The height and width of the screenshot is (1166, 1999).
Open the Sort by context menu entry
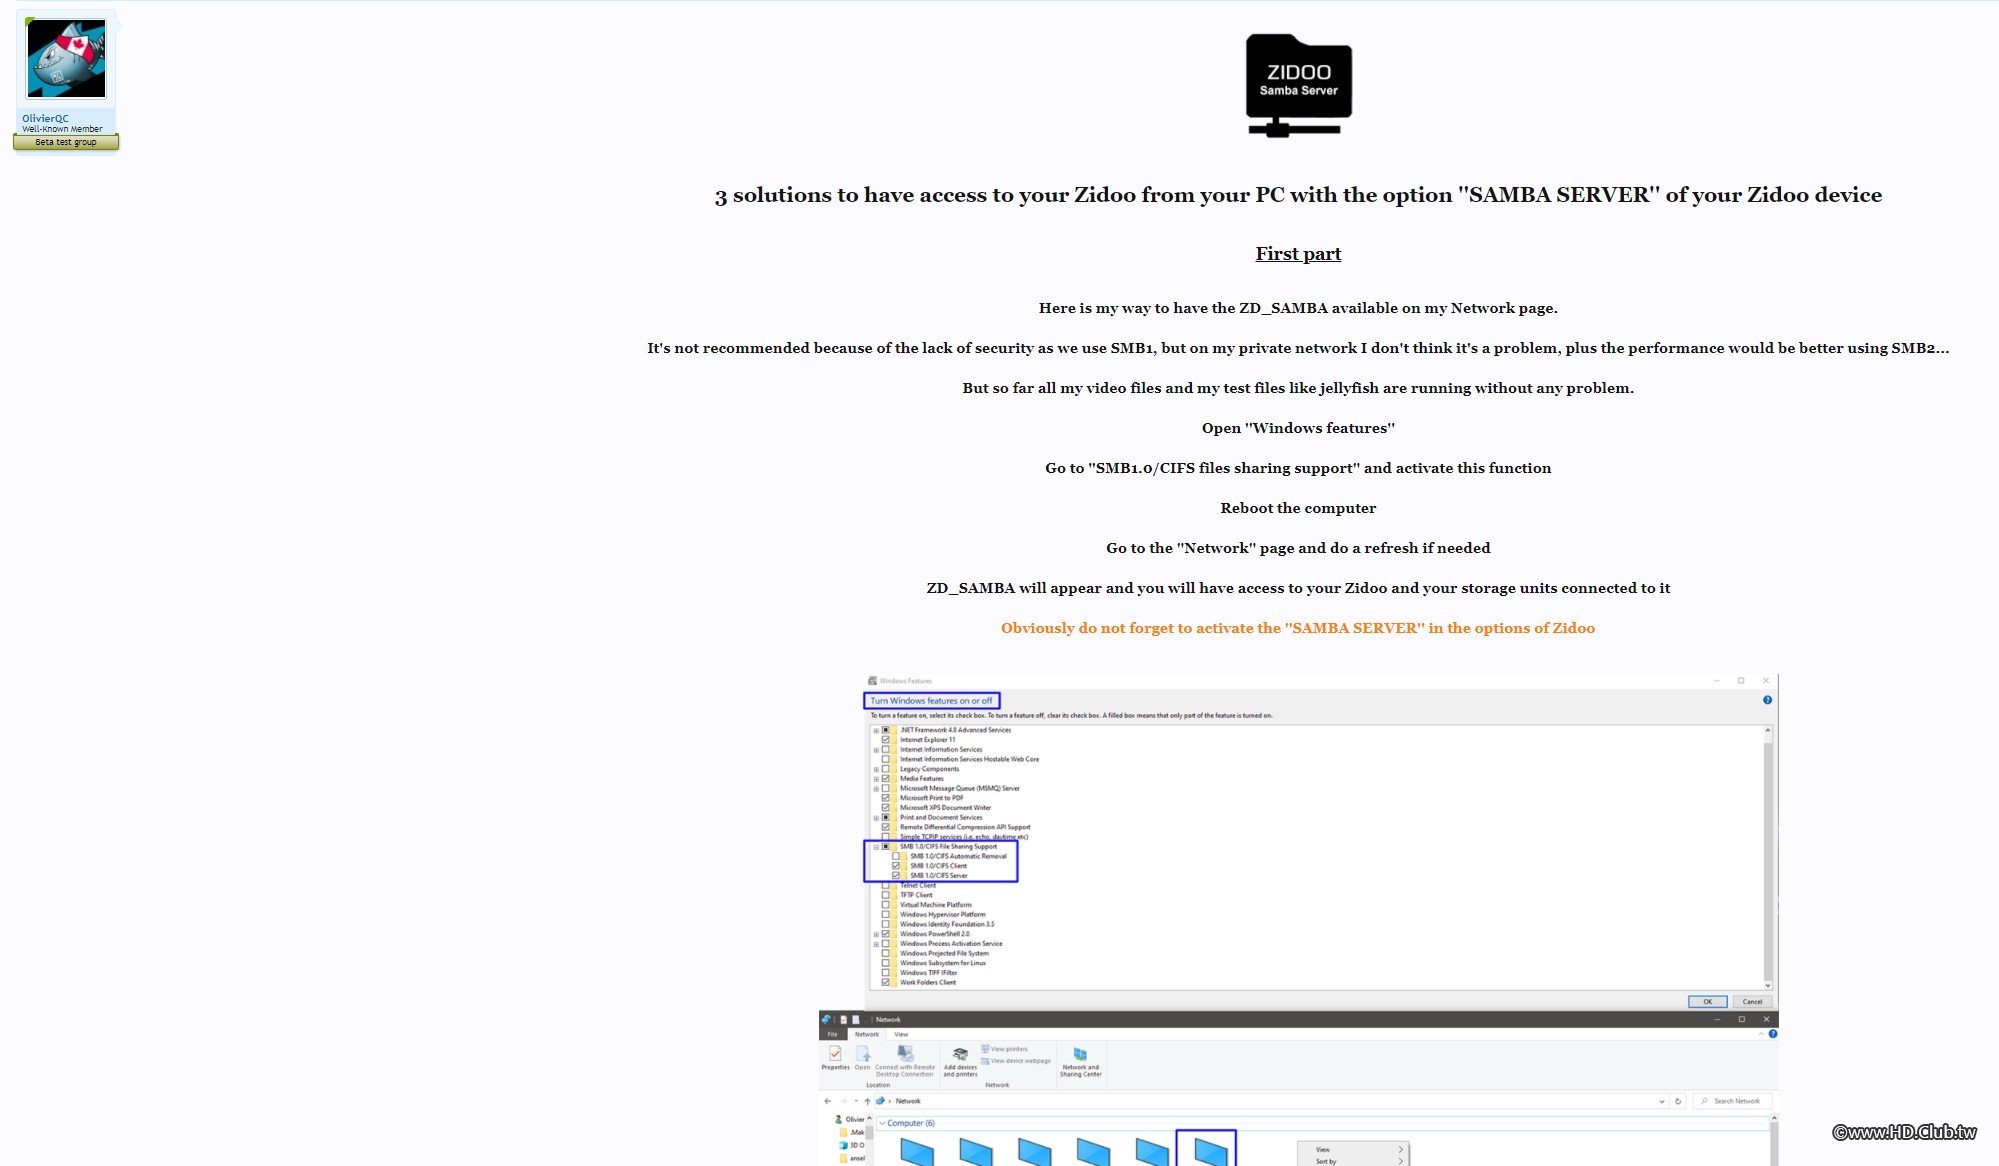click(1353, 1161)
